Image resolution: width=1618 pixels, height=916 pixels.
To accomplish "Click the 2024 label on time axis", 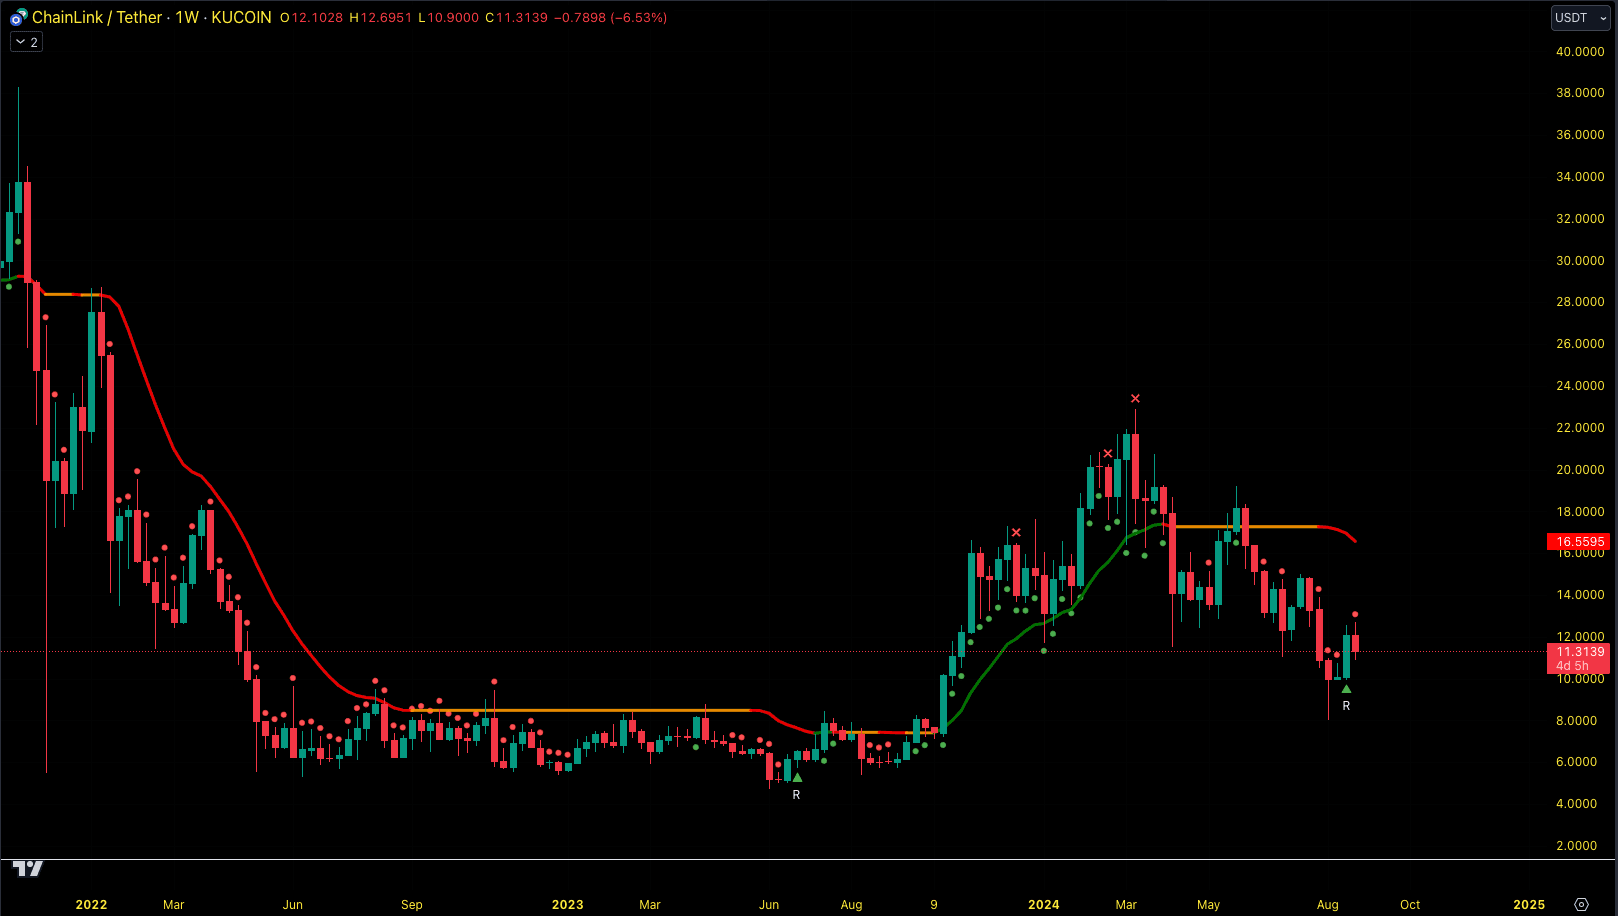I will click(1043, 904).
